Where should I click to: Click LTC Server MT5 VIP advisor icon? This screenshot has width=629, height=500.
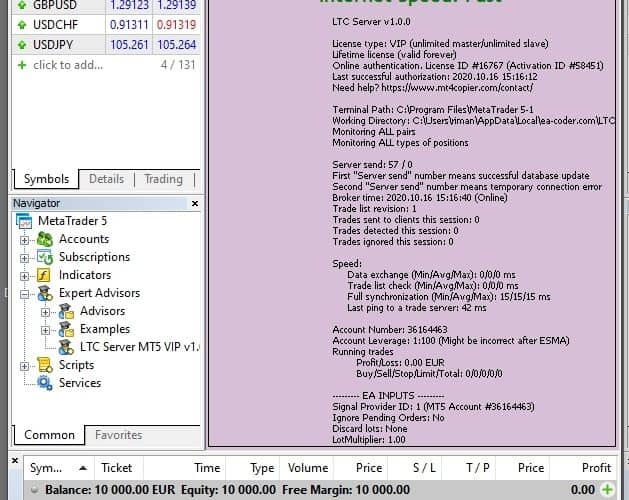click(66, 348)
